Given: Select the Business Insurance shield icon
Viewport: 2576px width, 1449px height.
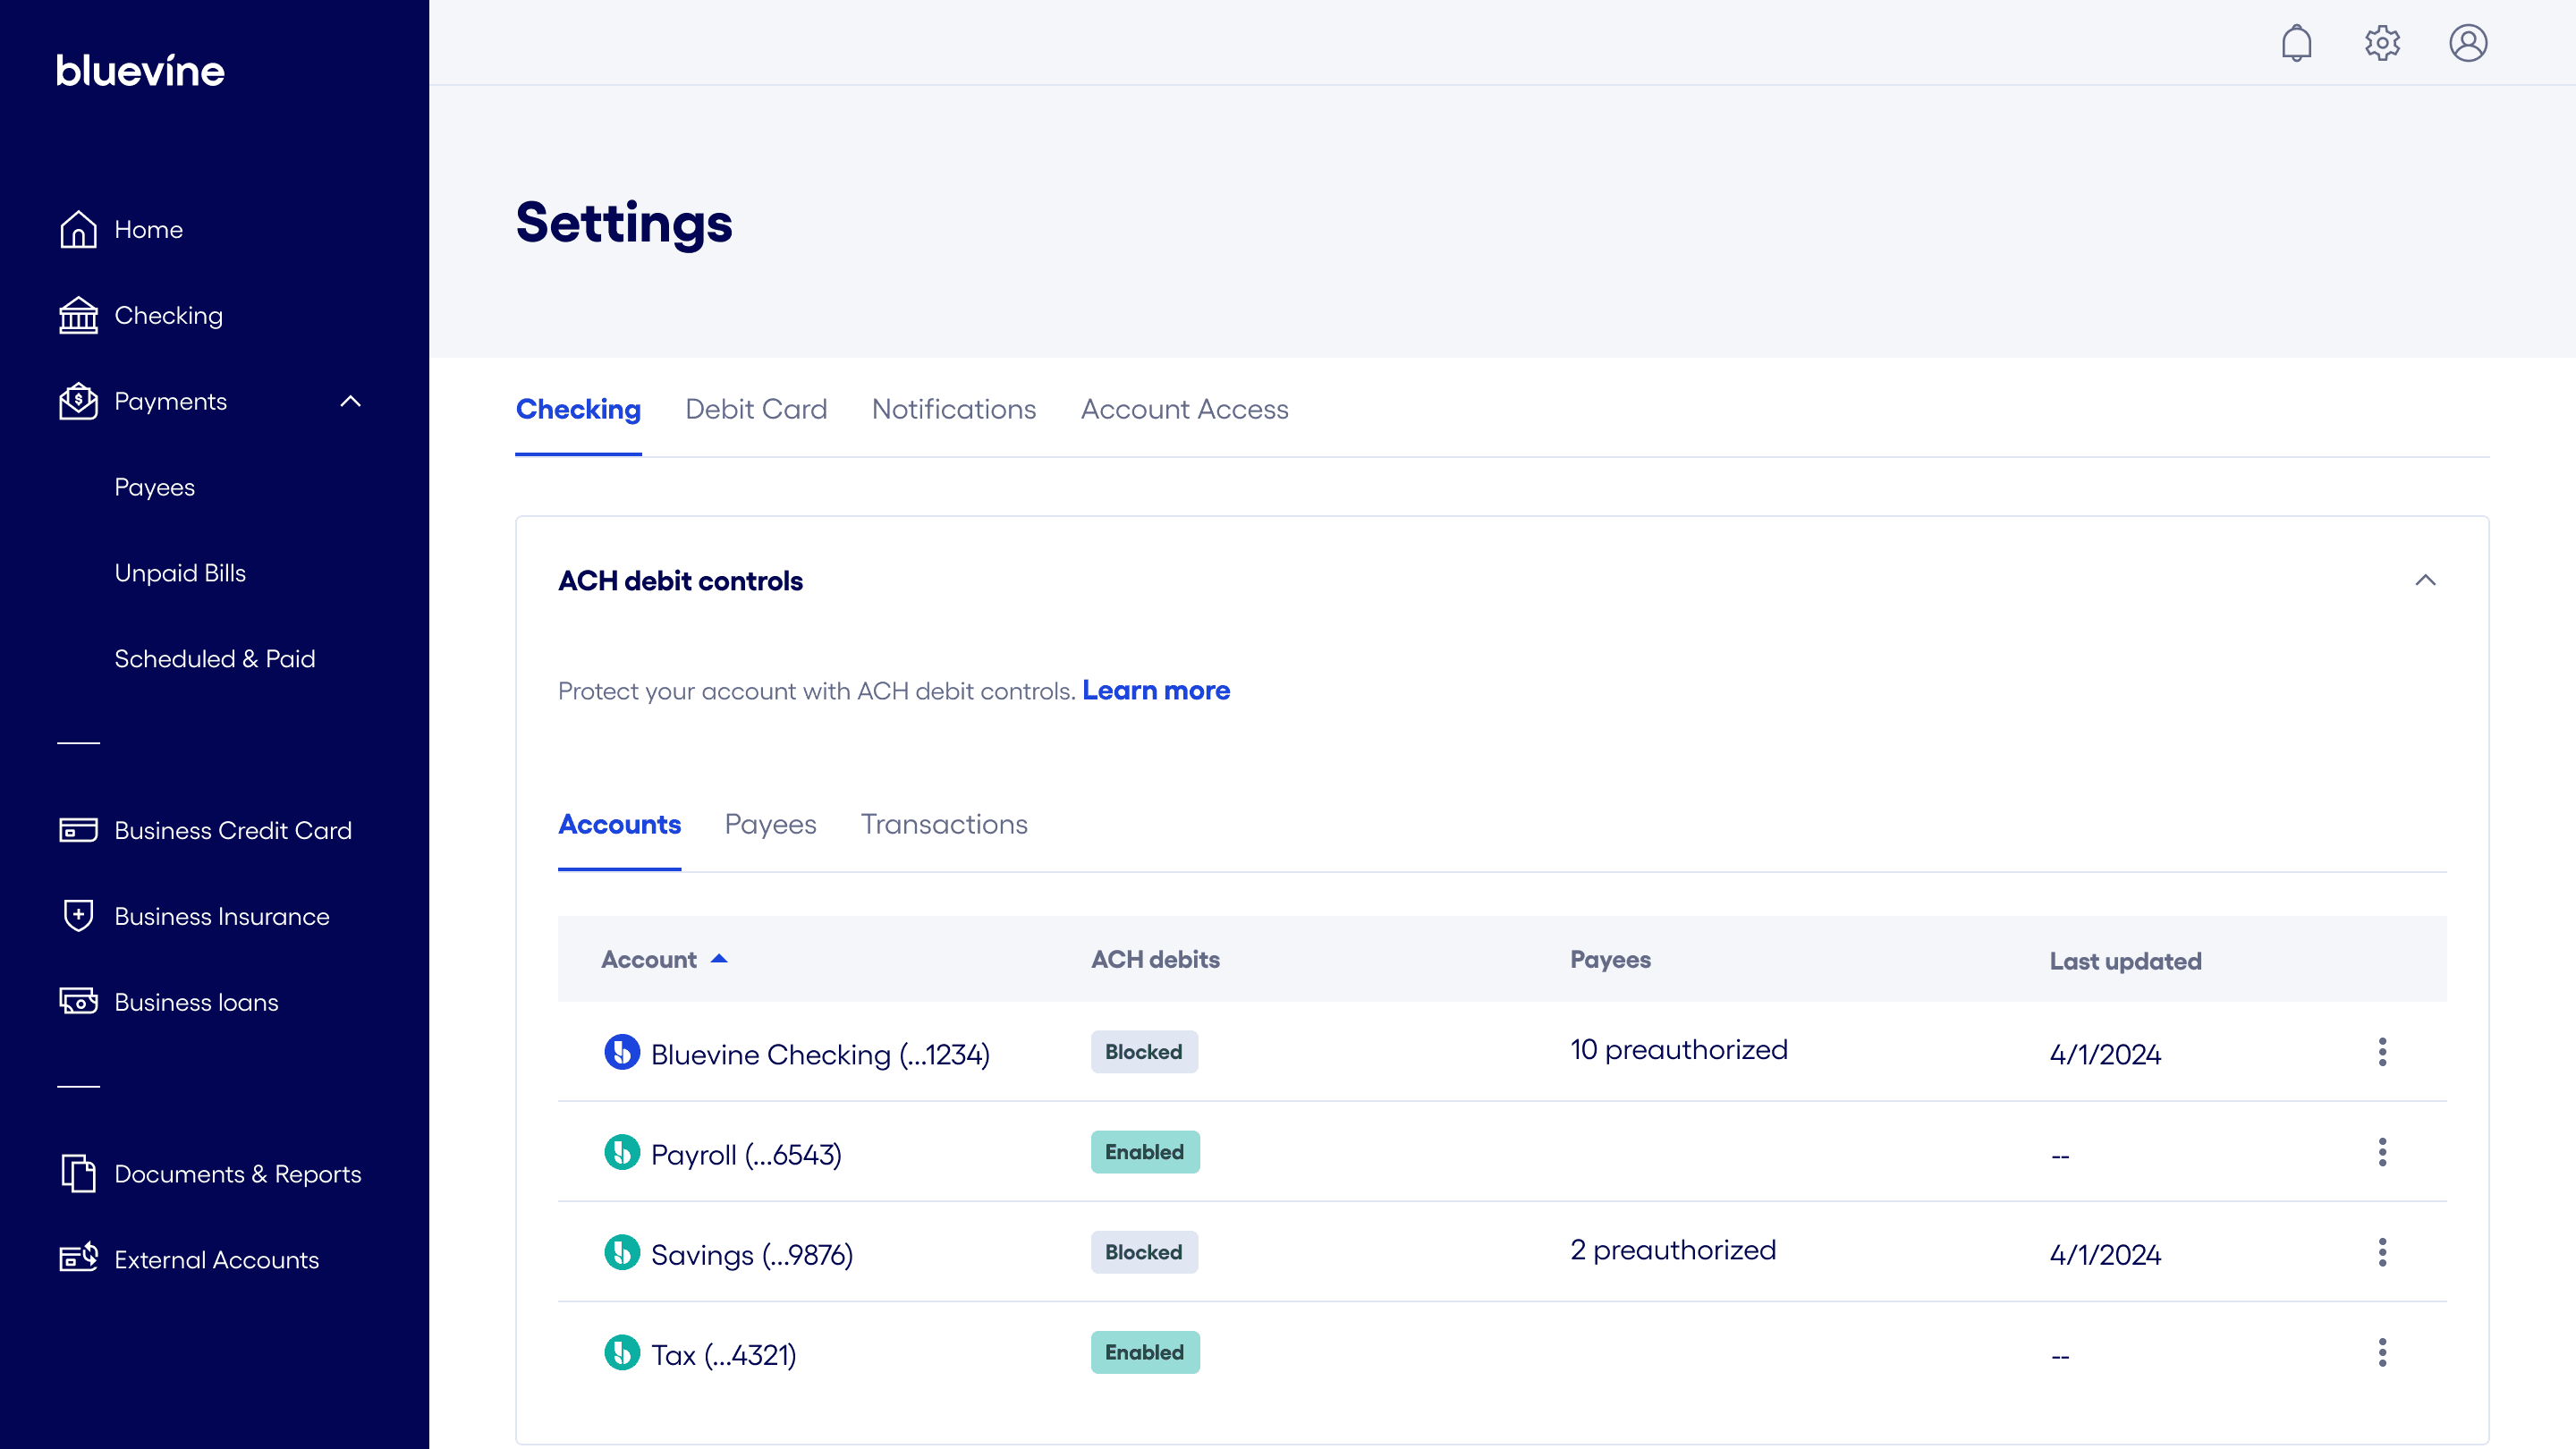Looking at the screenshot, I should [x=77, y=915].
